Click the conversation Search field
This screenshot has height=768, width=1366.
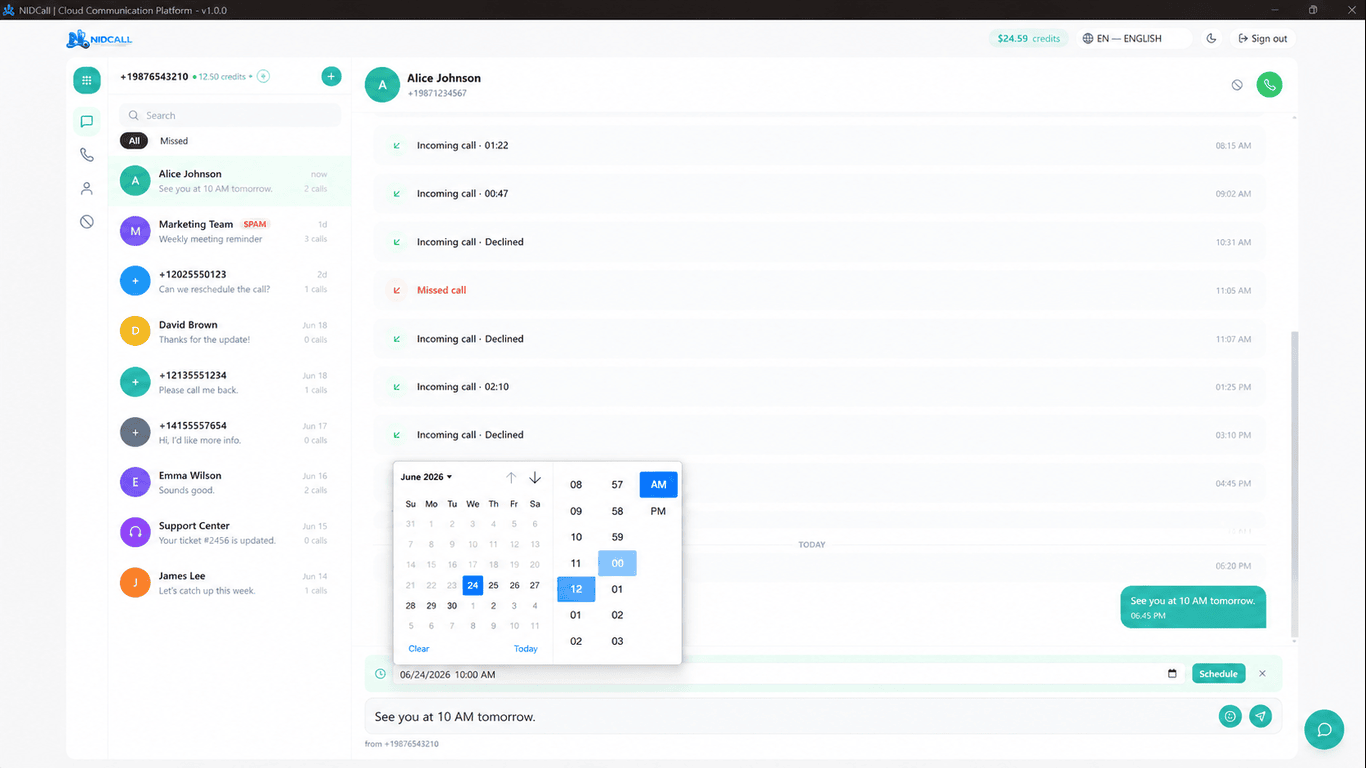(230, 115)
